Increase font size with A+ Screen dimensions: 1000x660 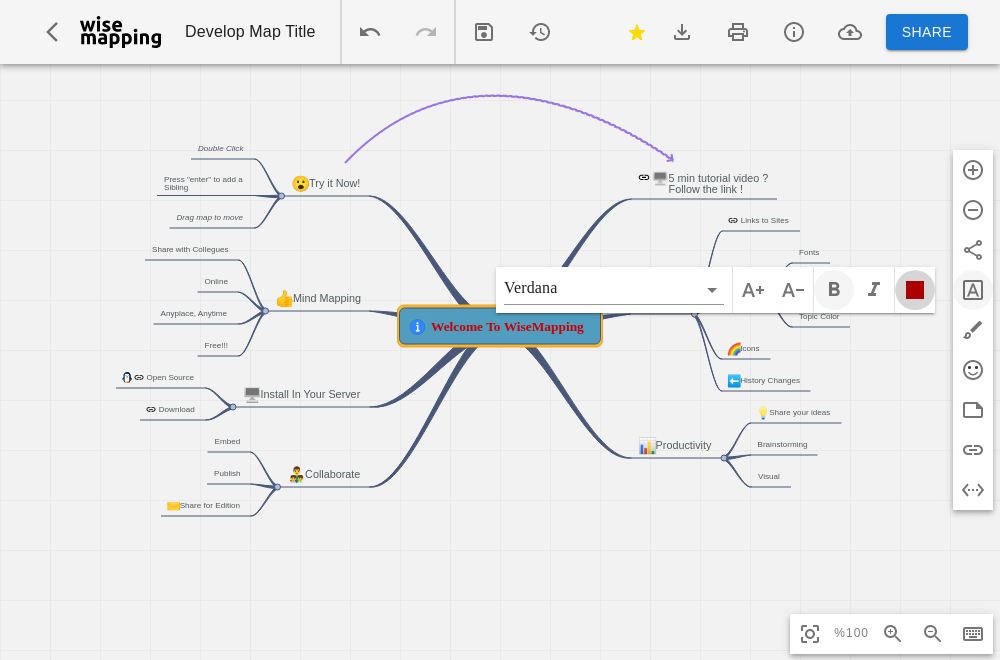pos(753,290)
